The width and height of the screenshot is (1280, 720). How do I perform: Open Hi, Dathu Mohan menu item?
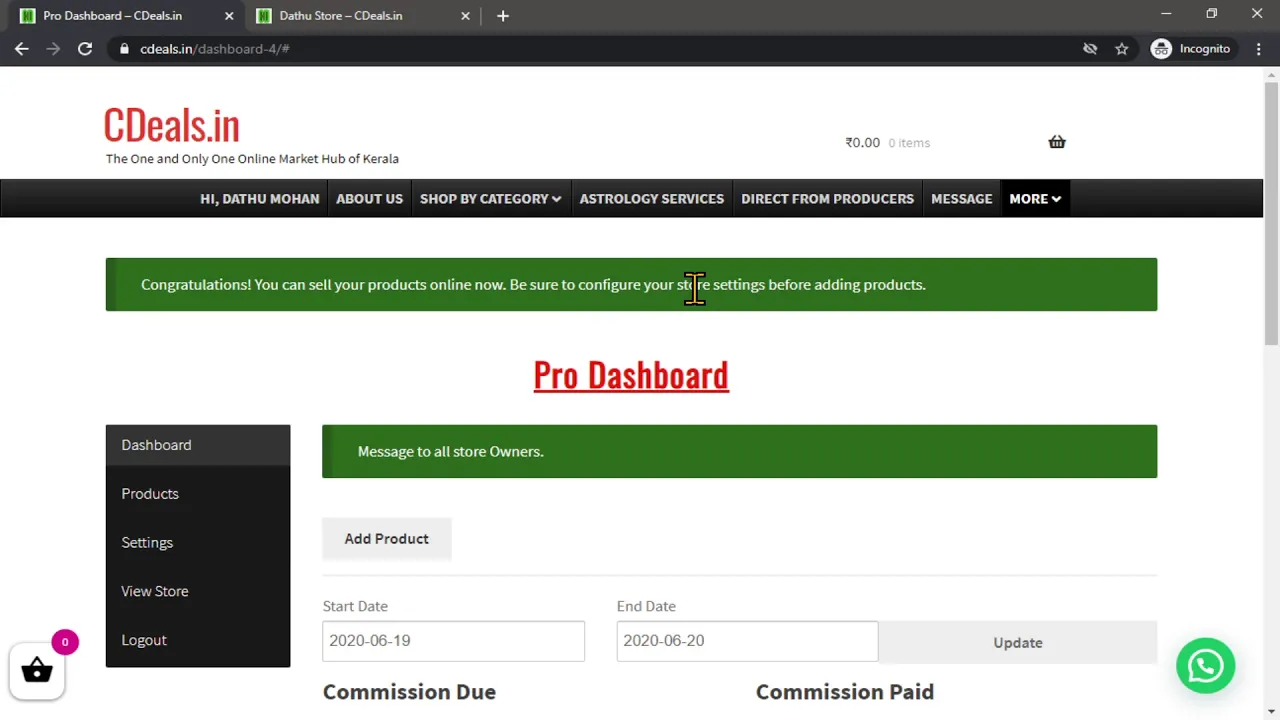tap(260, 198)
